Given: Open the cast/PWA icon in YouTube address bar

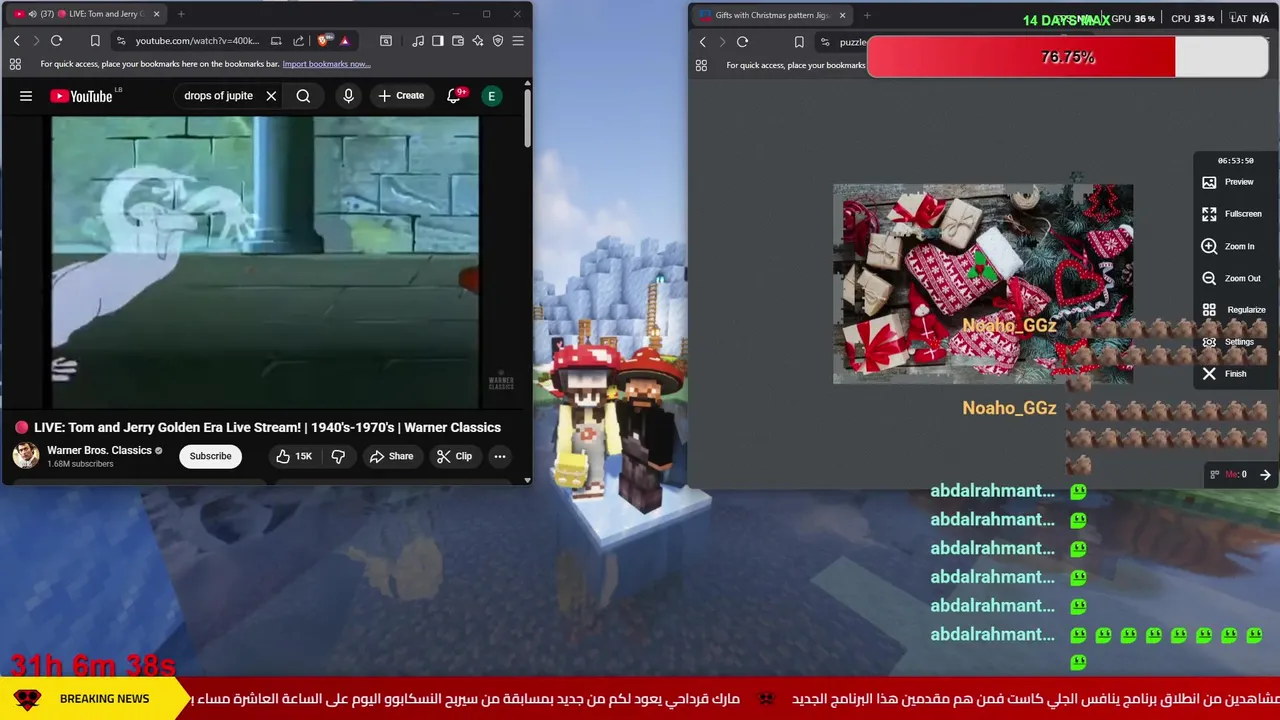Looking at the screenshot, I should 276,41.
